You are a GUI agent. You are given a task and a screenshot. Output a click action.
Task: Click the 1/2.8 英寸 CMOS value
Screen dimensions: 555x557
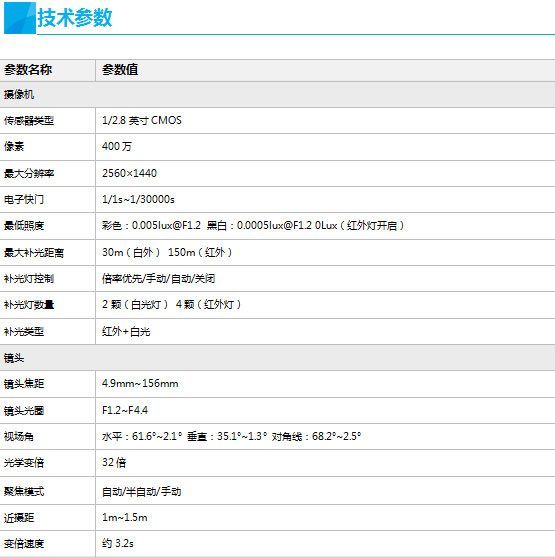(x=142, y=120)
